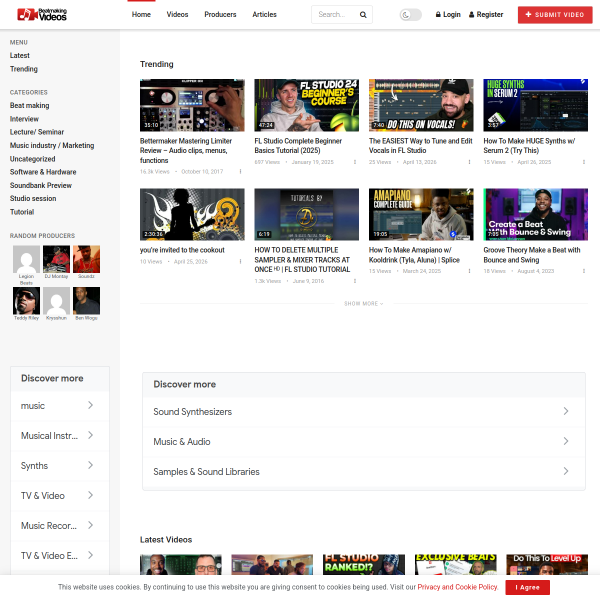600x600 pixels.
Task: Open the FL Studio Ranked latest video thumbnail
Action: pos(364,564)
